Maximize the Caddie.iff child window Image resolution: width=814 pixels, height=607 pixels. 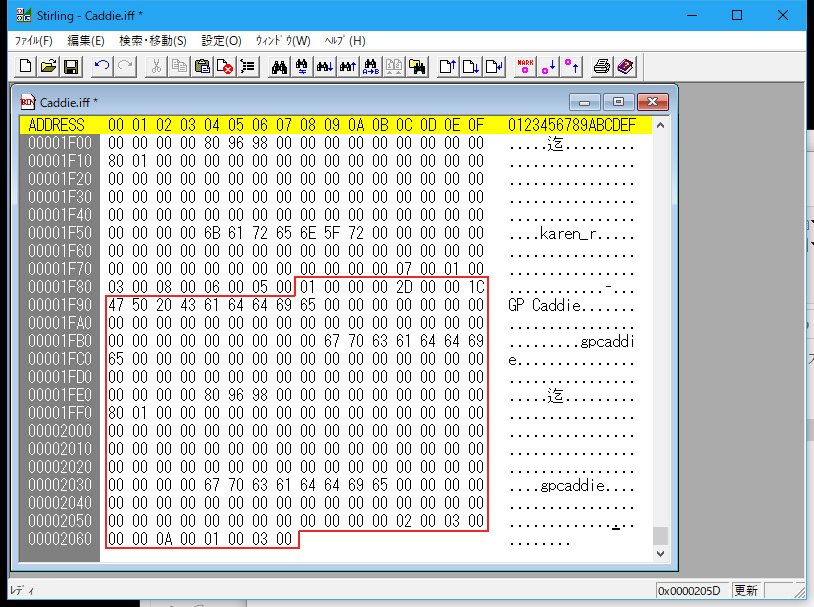tap(618, 102)
